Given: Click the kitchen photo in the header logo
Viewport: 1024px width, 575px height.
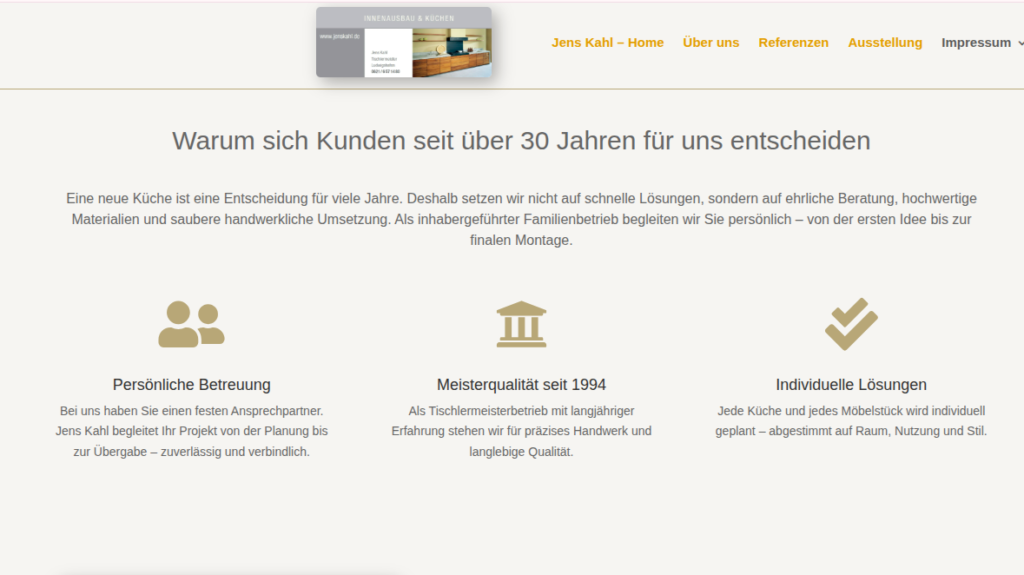Looking at the screenshot, I should [452, 52].
